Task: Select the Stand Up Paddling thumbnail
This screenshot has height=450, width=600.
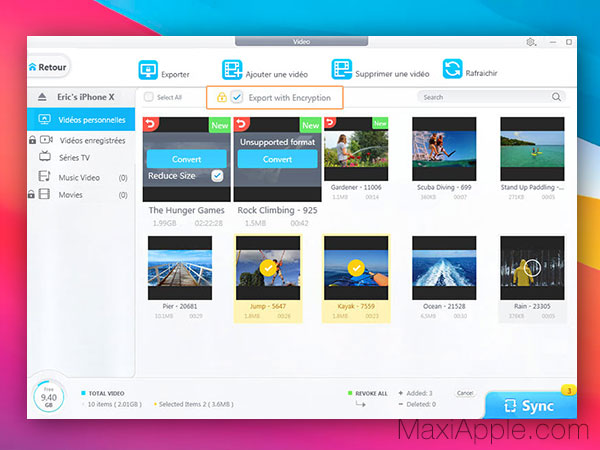Action: pyautogui.click(x=532, y=149)
